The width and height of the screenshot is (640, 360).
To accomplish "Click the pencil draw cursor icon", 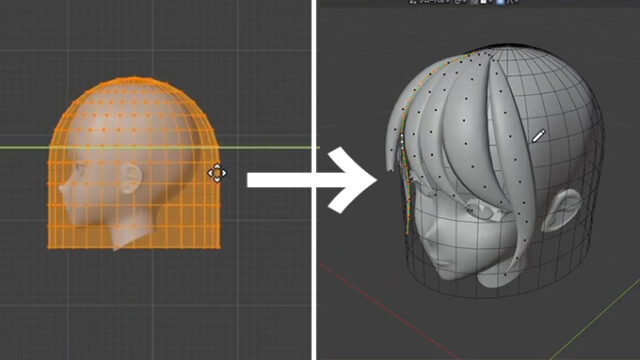I will [x=538, y=136].
